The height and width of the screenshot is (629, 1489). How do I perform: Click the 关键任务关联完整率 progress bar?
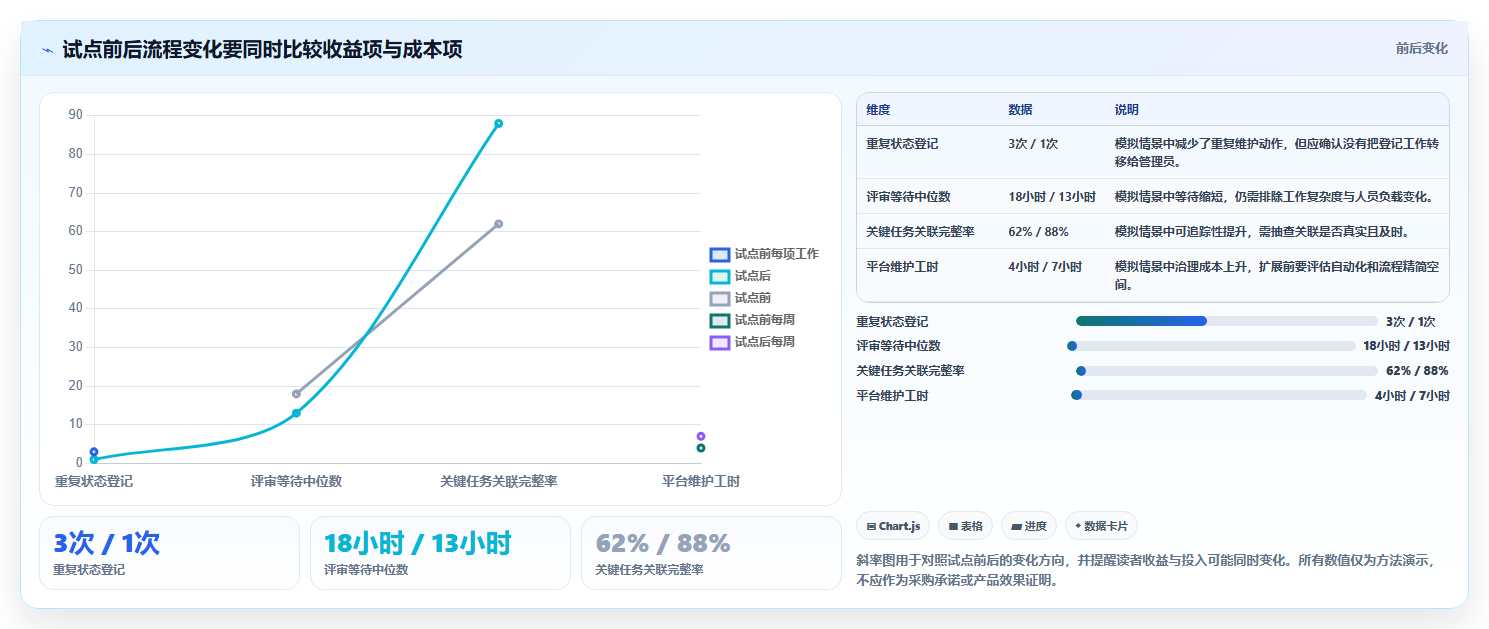[1226, 371]
